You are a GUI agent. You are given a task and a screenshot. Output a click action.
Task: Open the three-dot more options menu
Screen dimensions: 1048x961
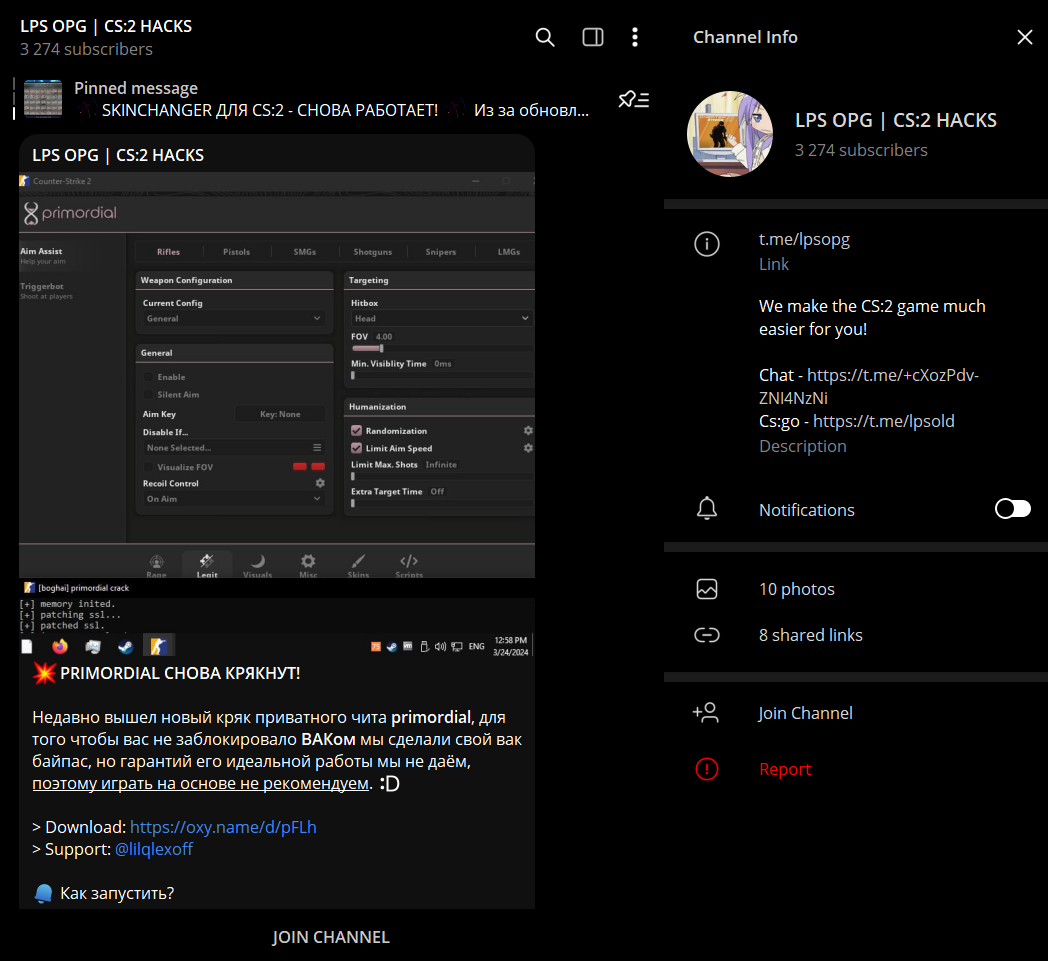635,37
